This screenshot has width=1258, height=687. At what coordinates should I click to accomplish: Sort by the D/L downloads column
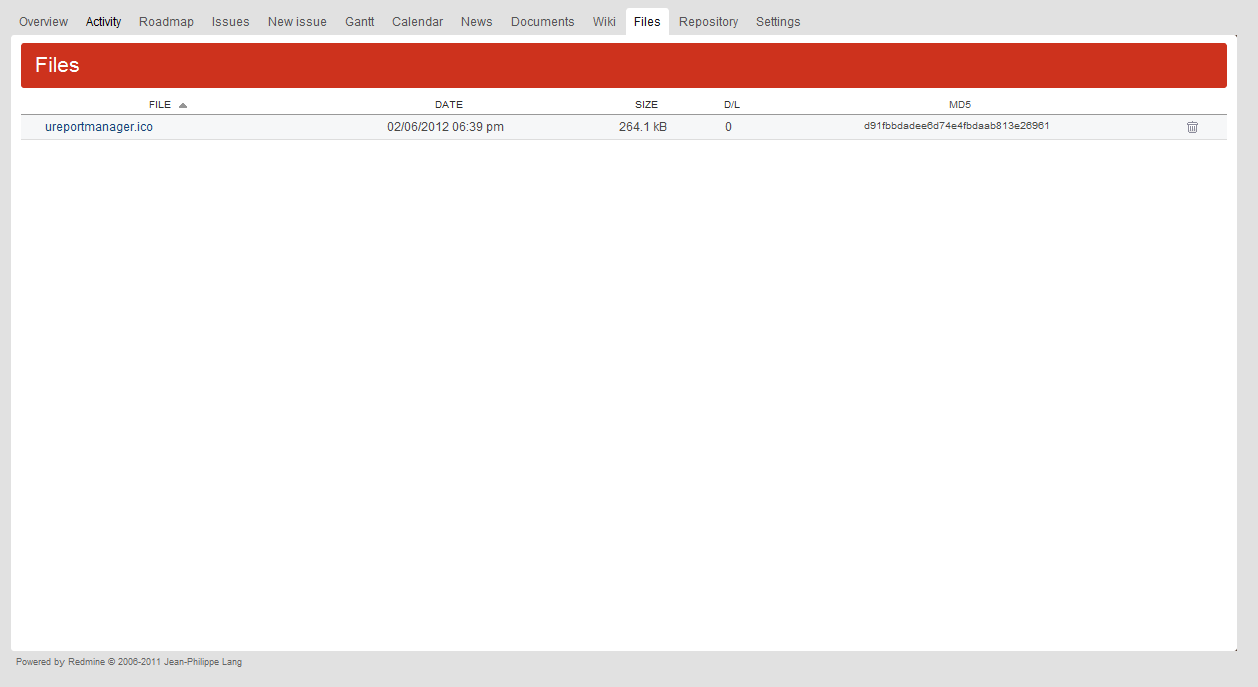(731, 105)
